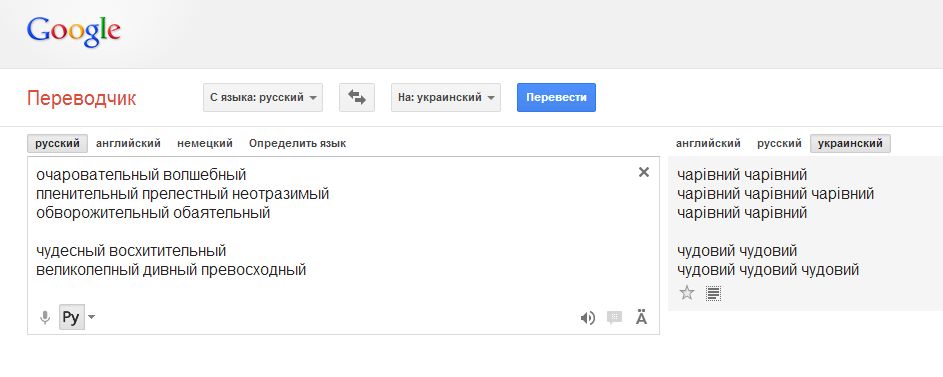
Task: Click the Ä transliteration icon
Action: pyautogui.click(x=642, y=316)
